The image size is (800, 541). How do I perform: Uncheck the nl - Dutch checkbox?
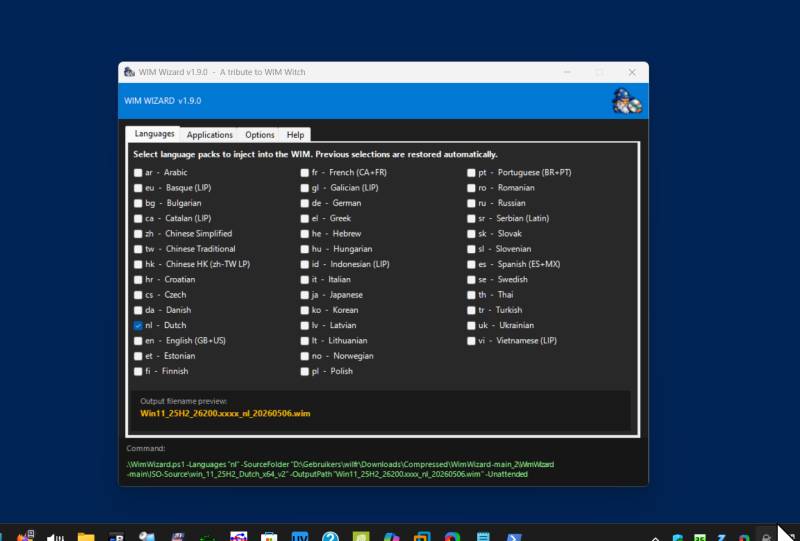coord(138,326)
